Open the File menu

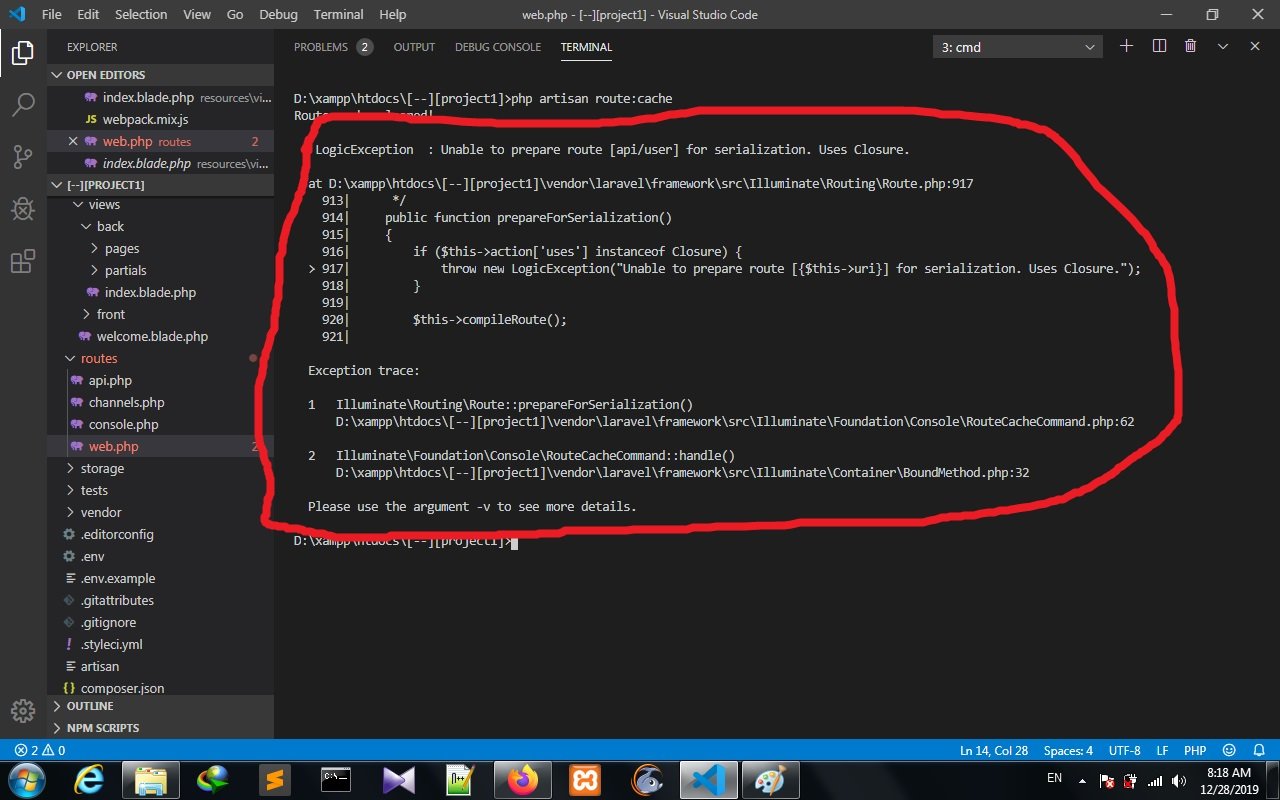click(x=52, y=14)
